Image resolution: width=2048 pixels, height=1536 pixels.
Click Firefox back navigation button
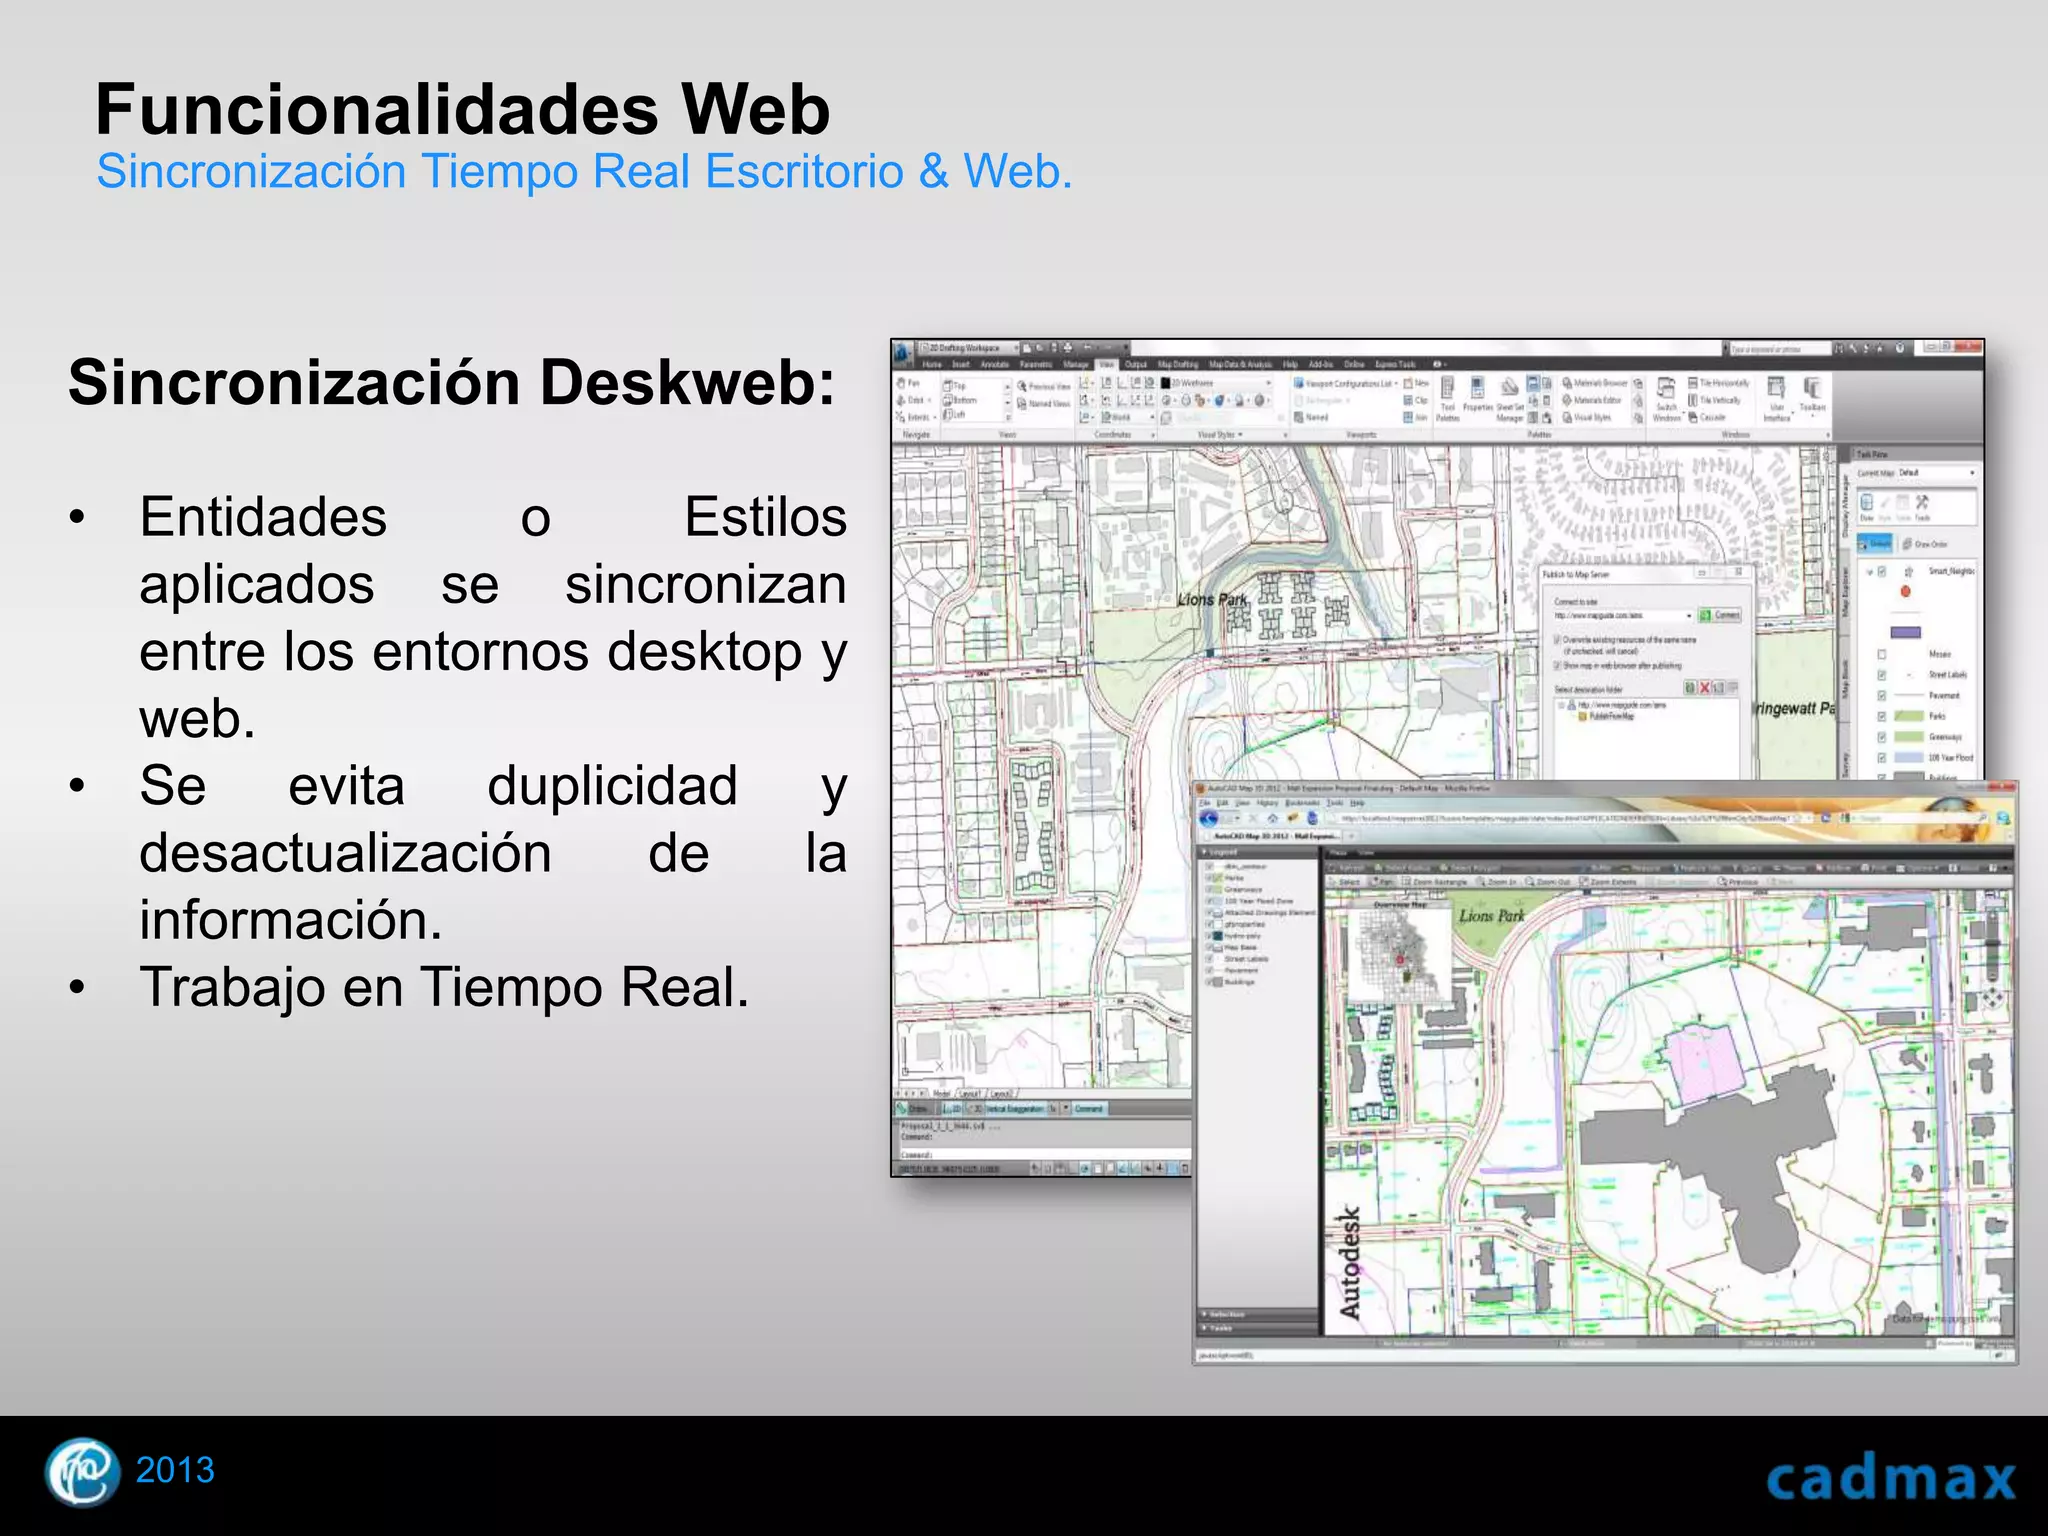(x=1210, y=818)
